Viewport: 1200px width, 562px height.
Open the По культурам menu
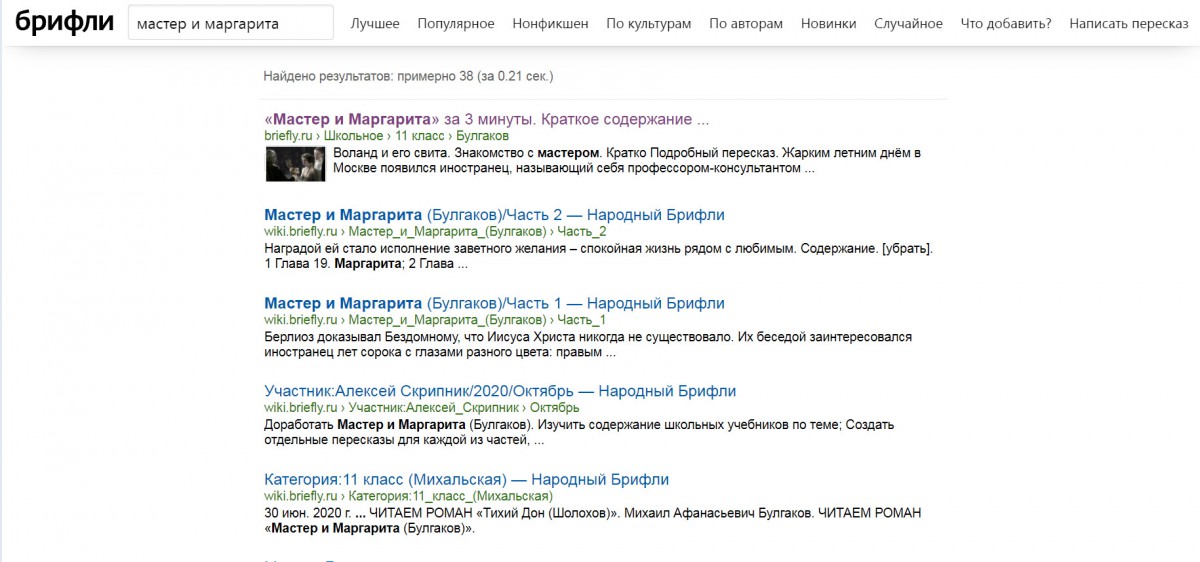tap(649, 23)
